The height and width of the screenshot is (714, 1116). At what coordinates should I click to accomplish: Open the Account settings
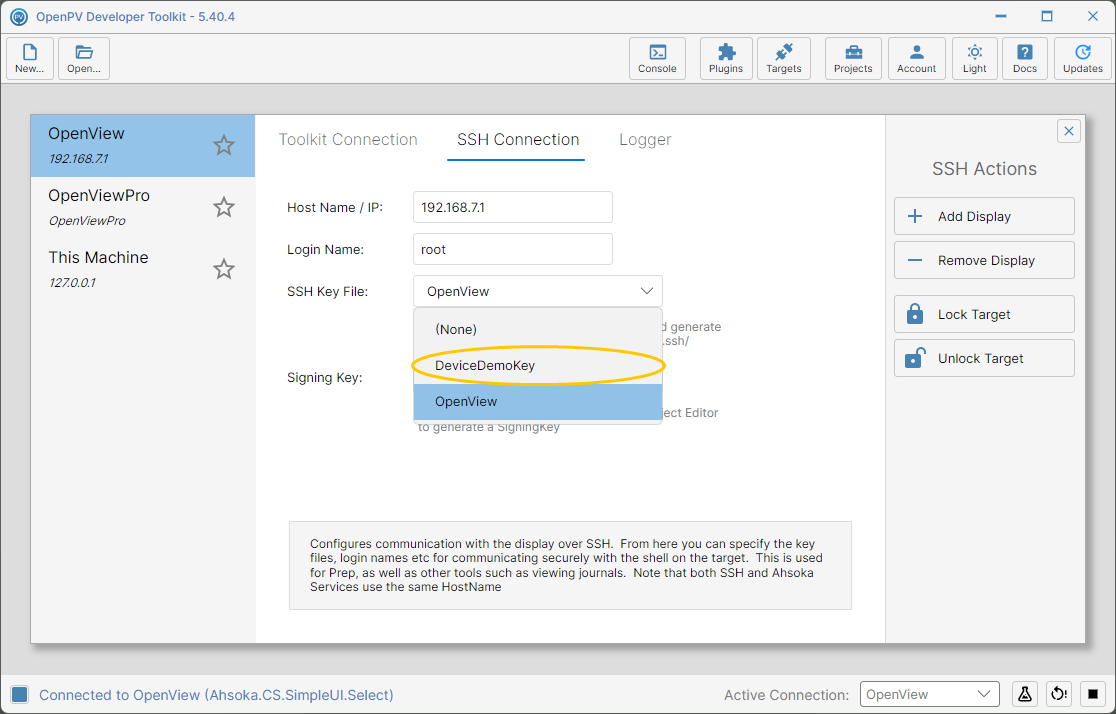[917, 58]
